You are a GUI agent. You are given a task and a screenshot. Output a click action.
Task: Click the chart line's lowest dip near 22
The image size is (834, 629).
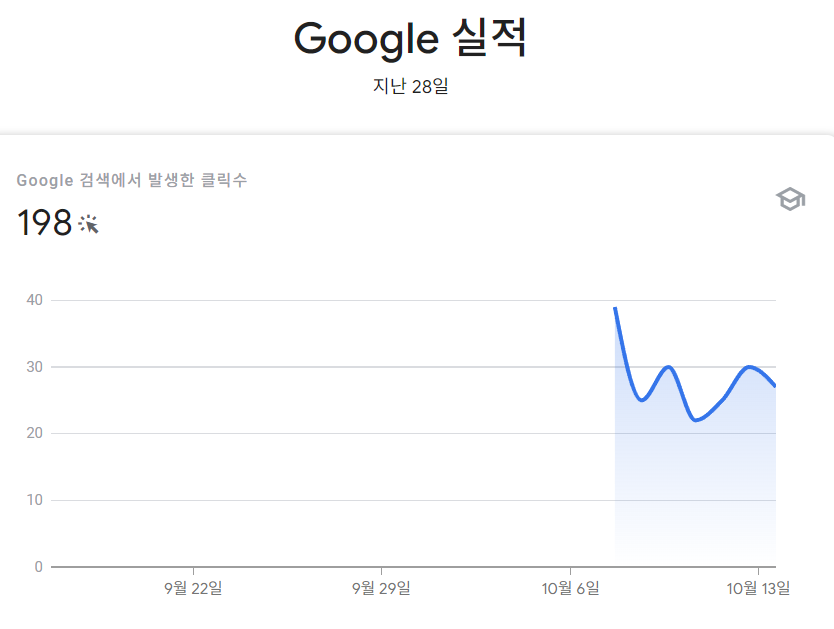pos(696,420)
